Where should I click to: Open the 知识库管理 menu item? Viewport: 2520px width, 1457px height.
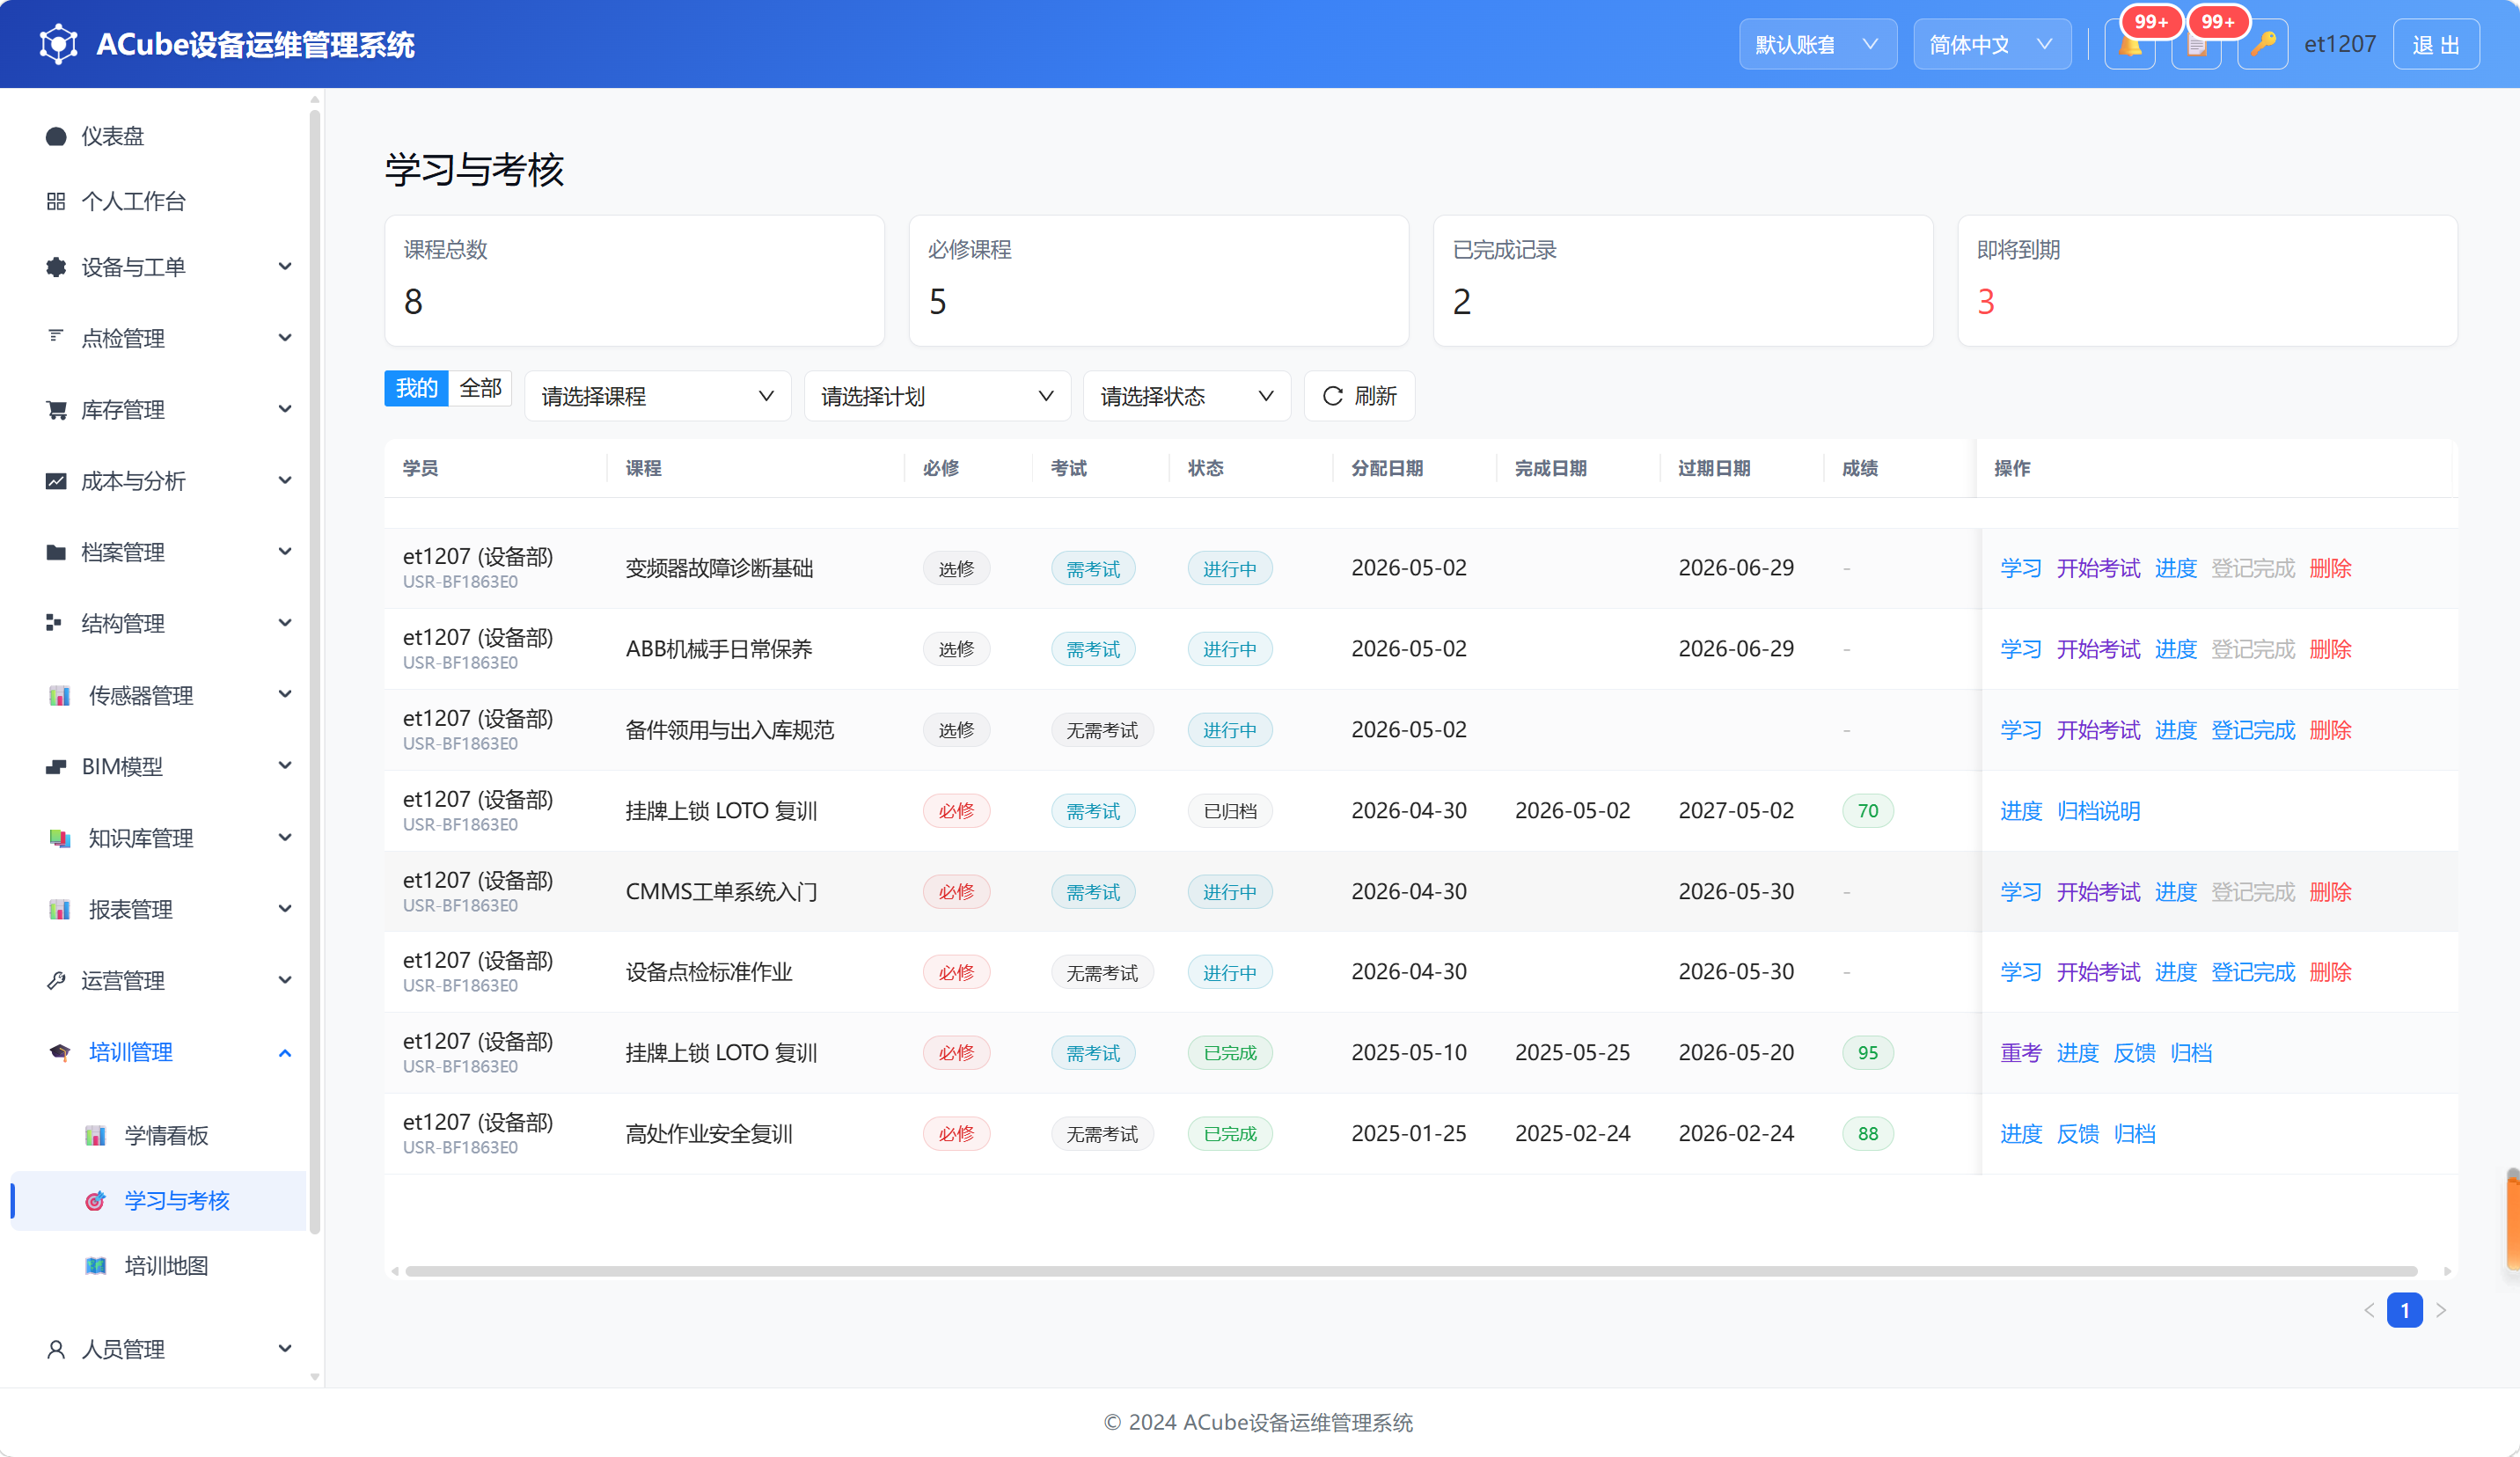(160, 838)
